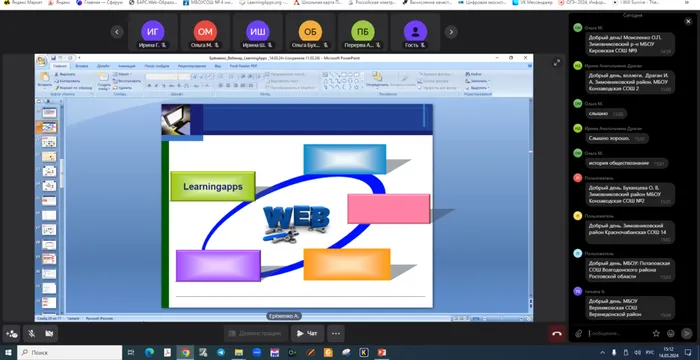Open the three-dots more options menu
This screenshot has height=360, width=700.
336,334
